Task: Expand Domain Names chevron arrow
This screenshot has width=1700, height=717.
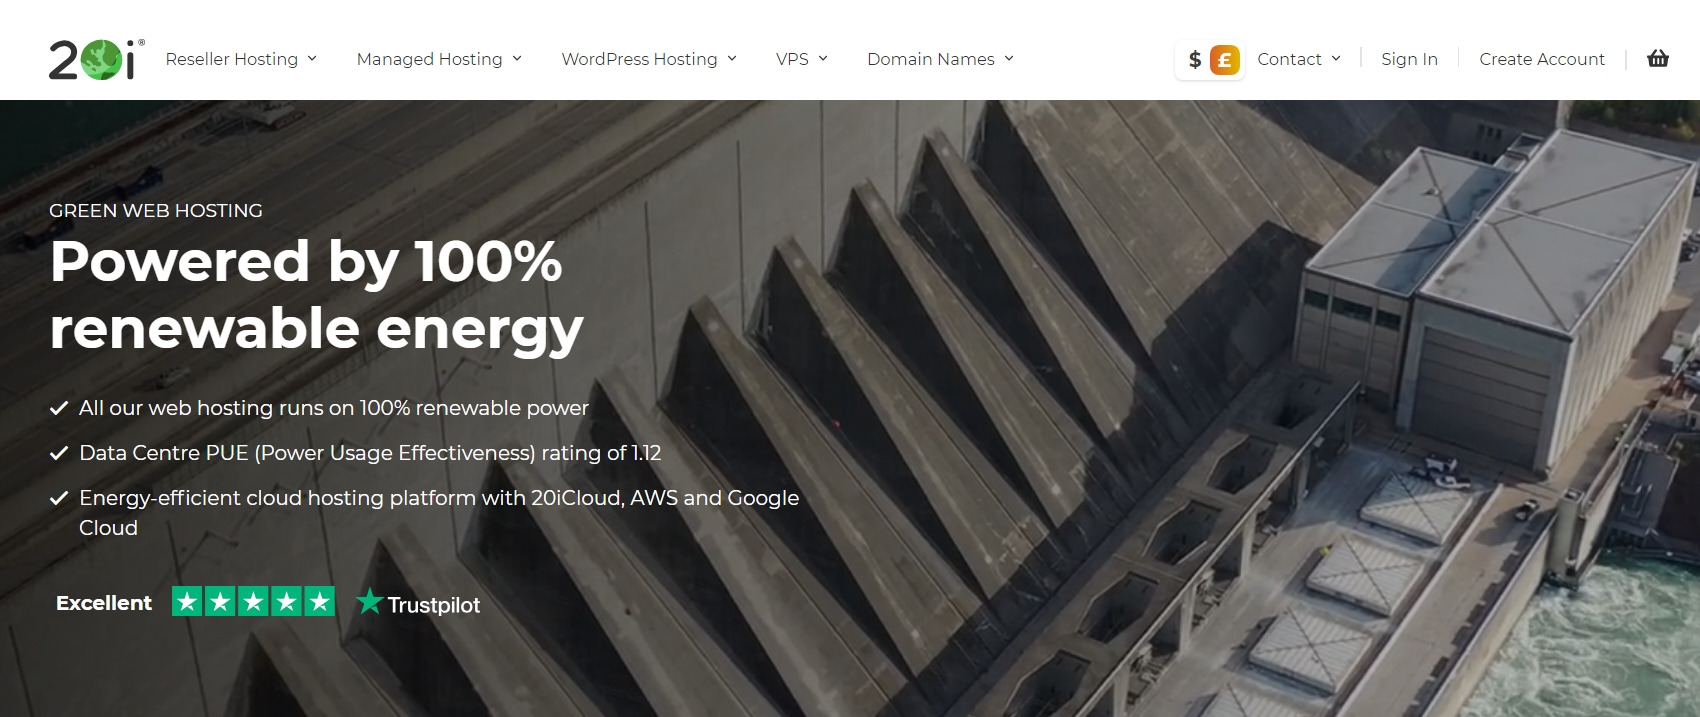Action: pyautogui.click(x=1009, y=59)
